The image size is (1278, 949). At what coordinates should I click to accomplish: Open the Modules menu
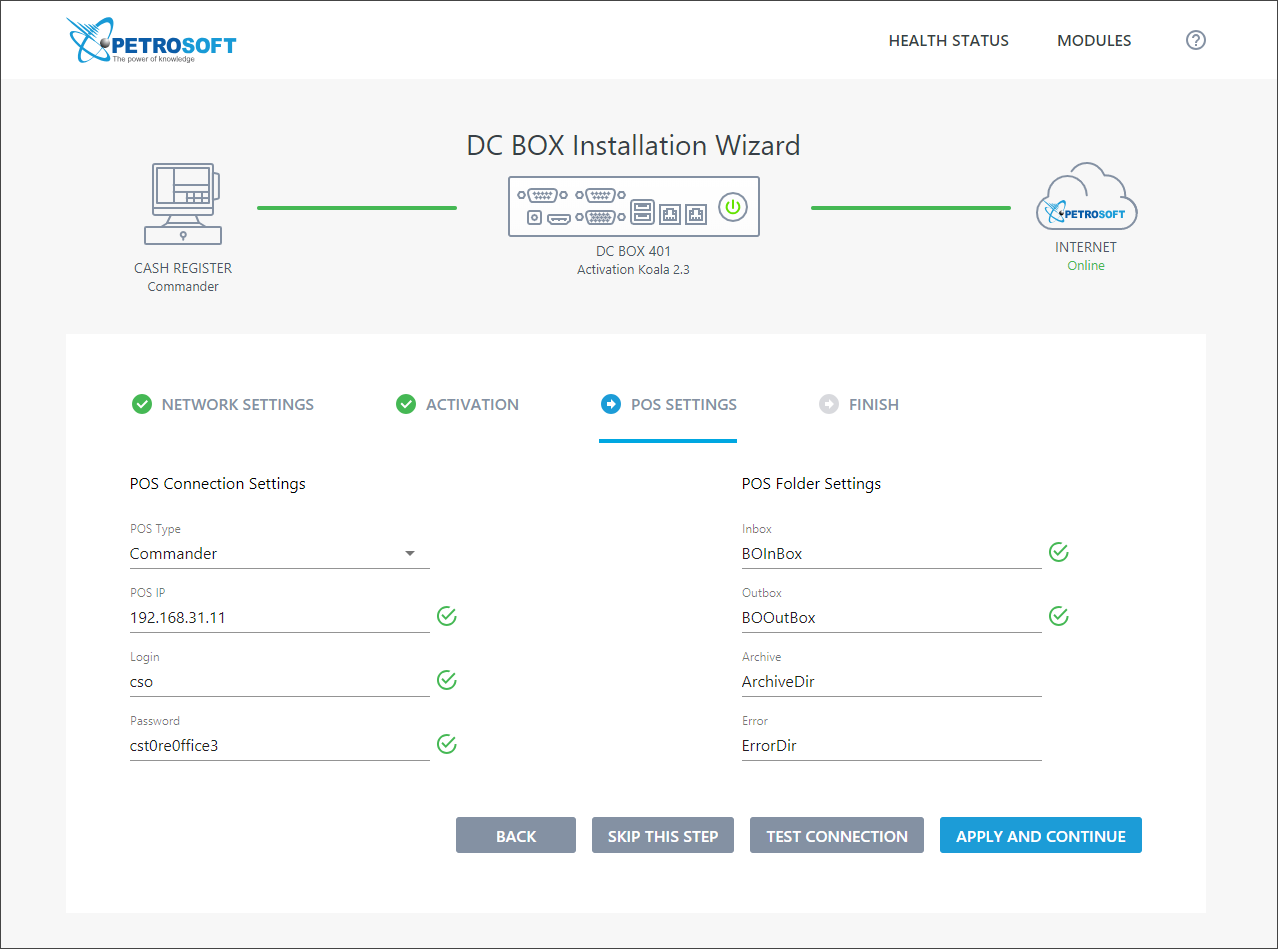(1094, 41)
